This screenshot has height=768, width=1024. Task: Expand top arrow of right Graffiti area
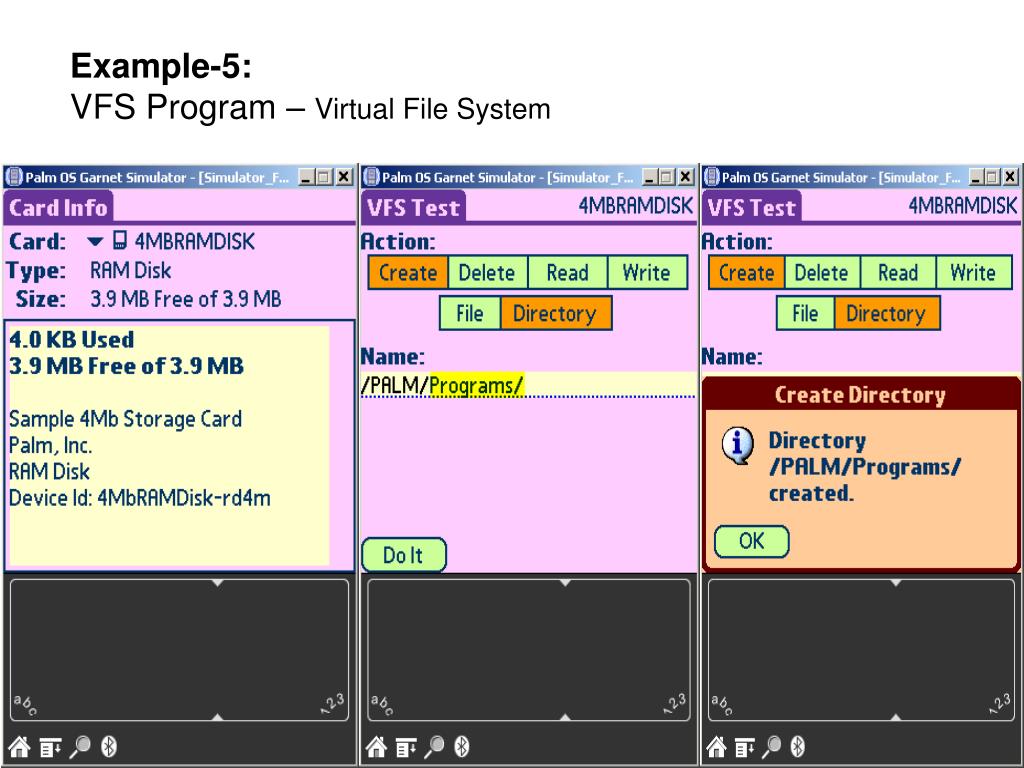tap(896, 583)
